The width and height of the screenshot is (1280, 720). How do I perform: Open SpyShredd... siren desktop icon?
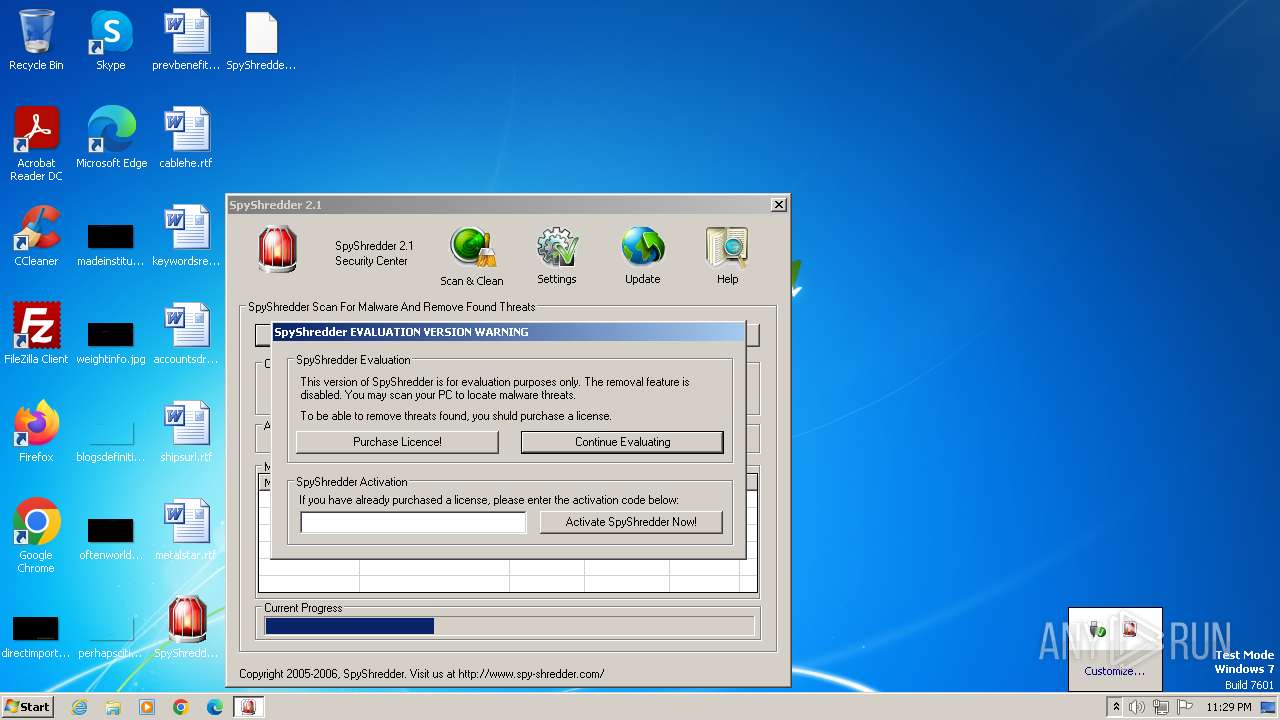pyautogui.click(x=186, y=628)
